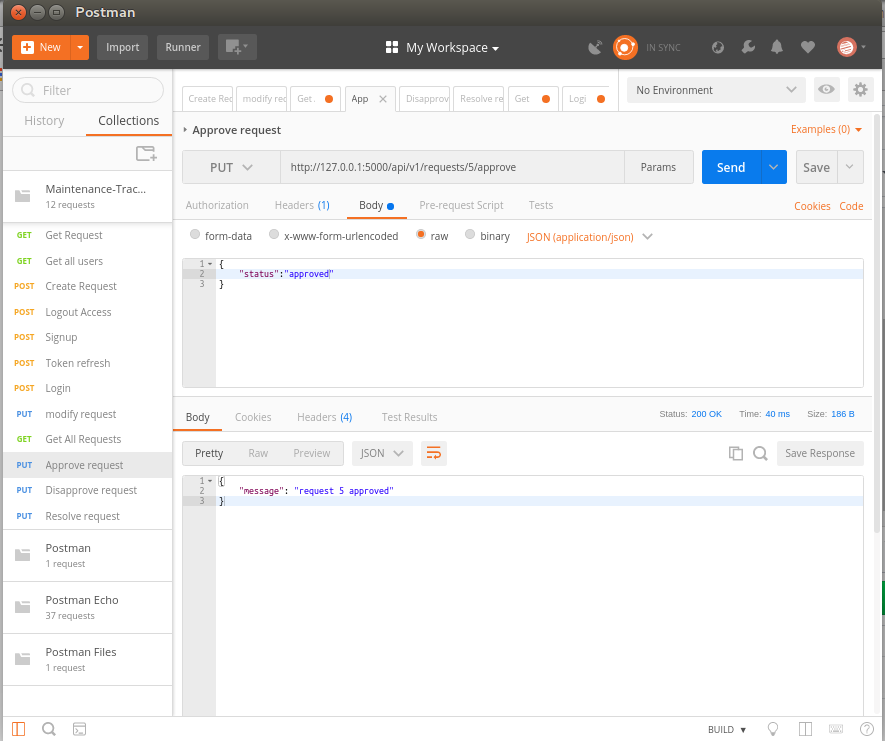Screen dimensions: 885x741
Task: Select the form-data radio button
Action: [195, 234]
